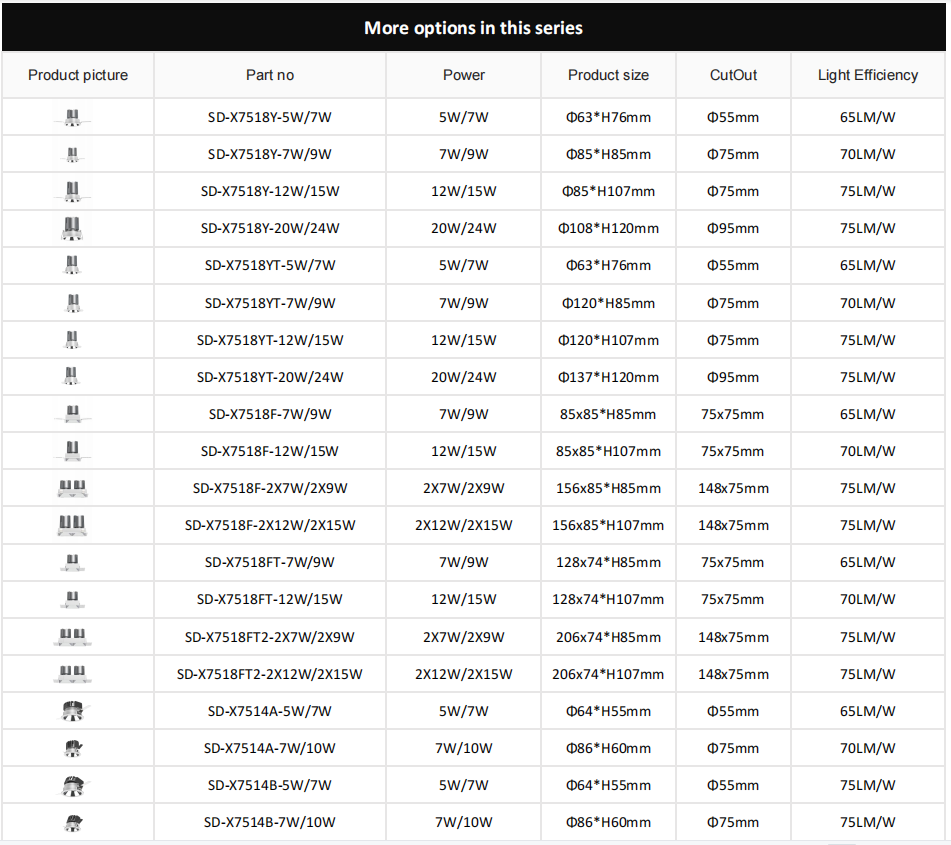
Task: Select part number SD-X7518YT-20W/24W
Action: pos(270,377)
